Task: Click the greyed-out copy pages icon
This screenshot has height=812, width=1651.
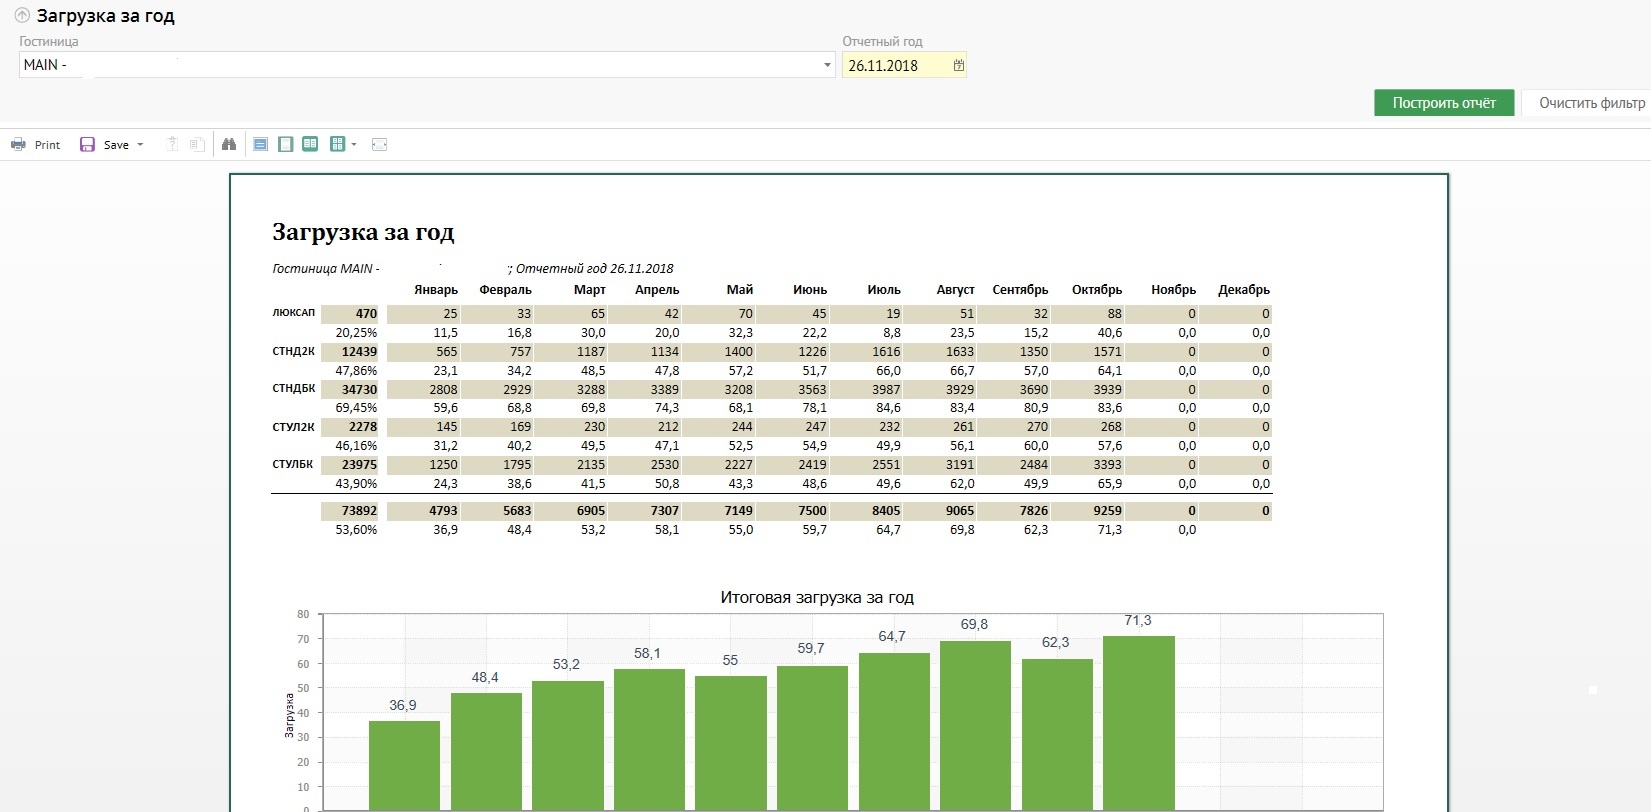Action: pos(197,145)
